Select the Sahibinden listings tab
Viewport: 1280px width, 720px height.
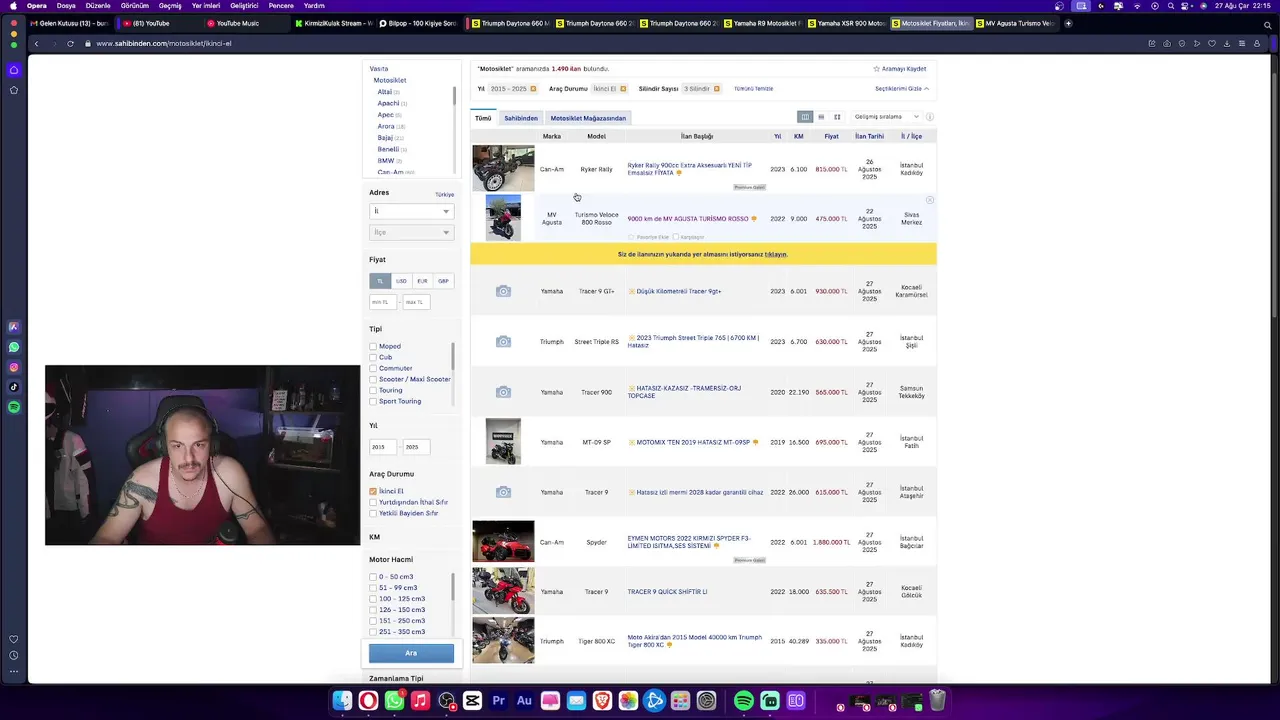[x=521, y=118]
